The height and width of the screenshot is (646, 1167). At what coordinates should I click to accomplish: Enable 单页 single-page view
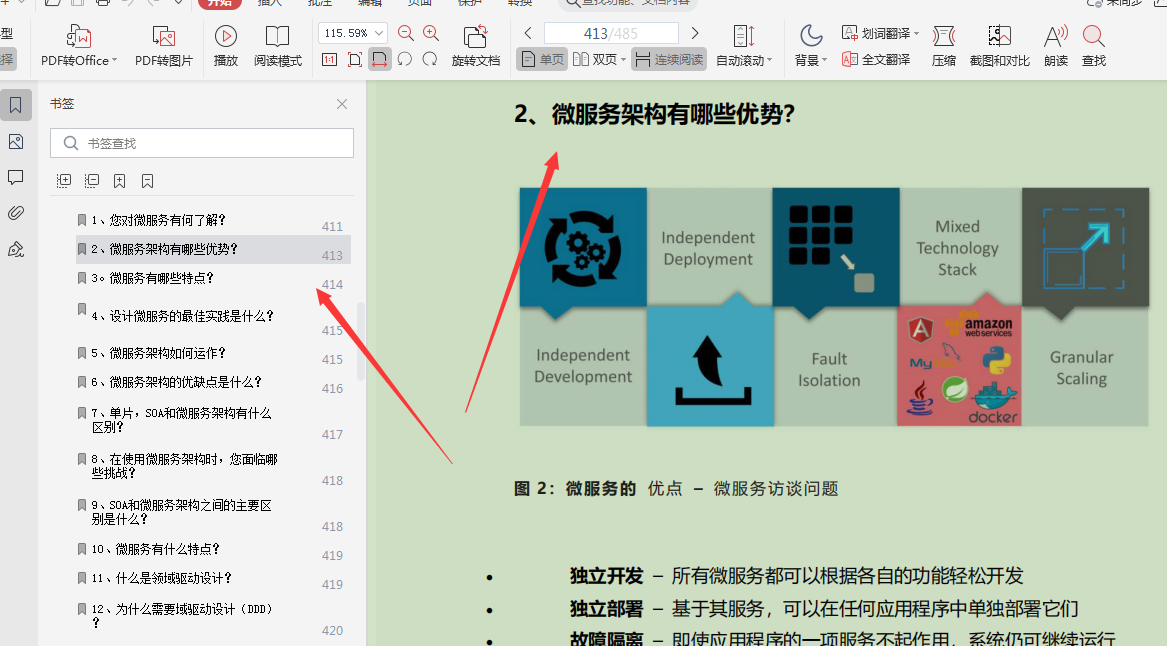tap(542, 60)
